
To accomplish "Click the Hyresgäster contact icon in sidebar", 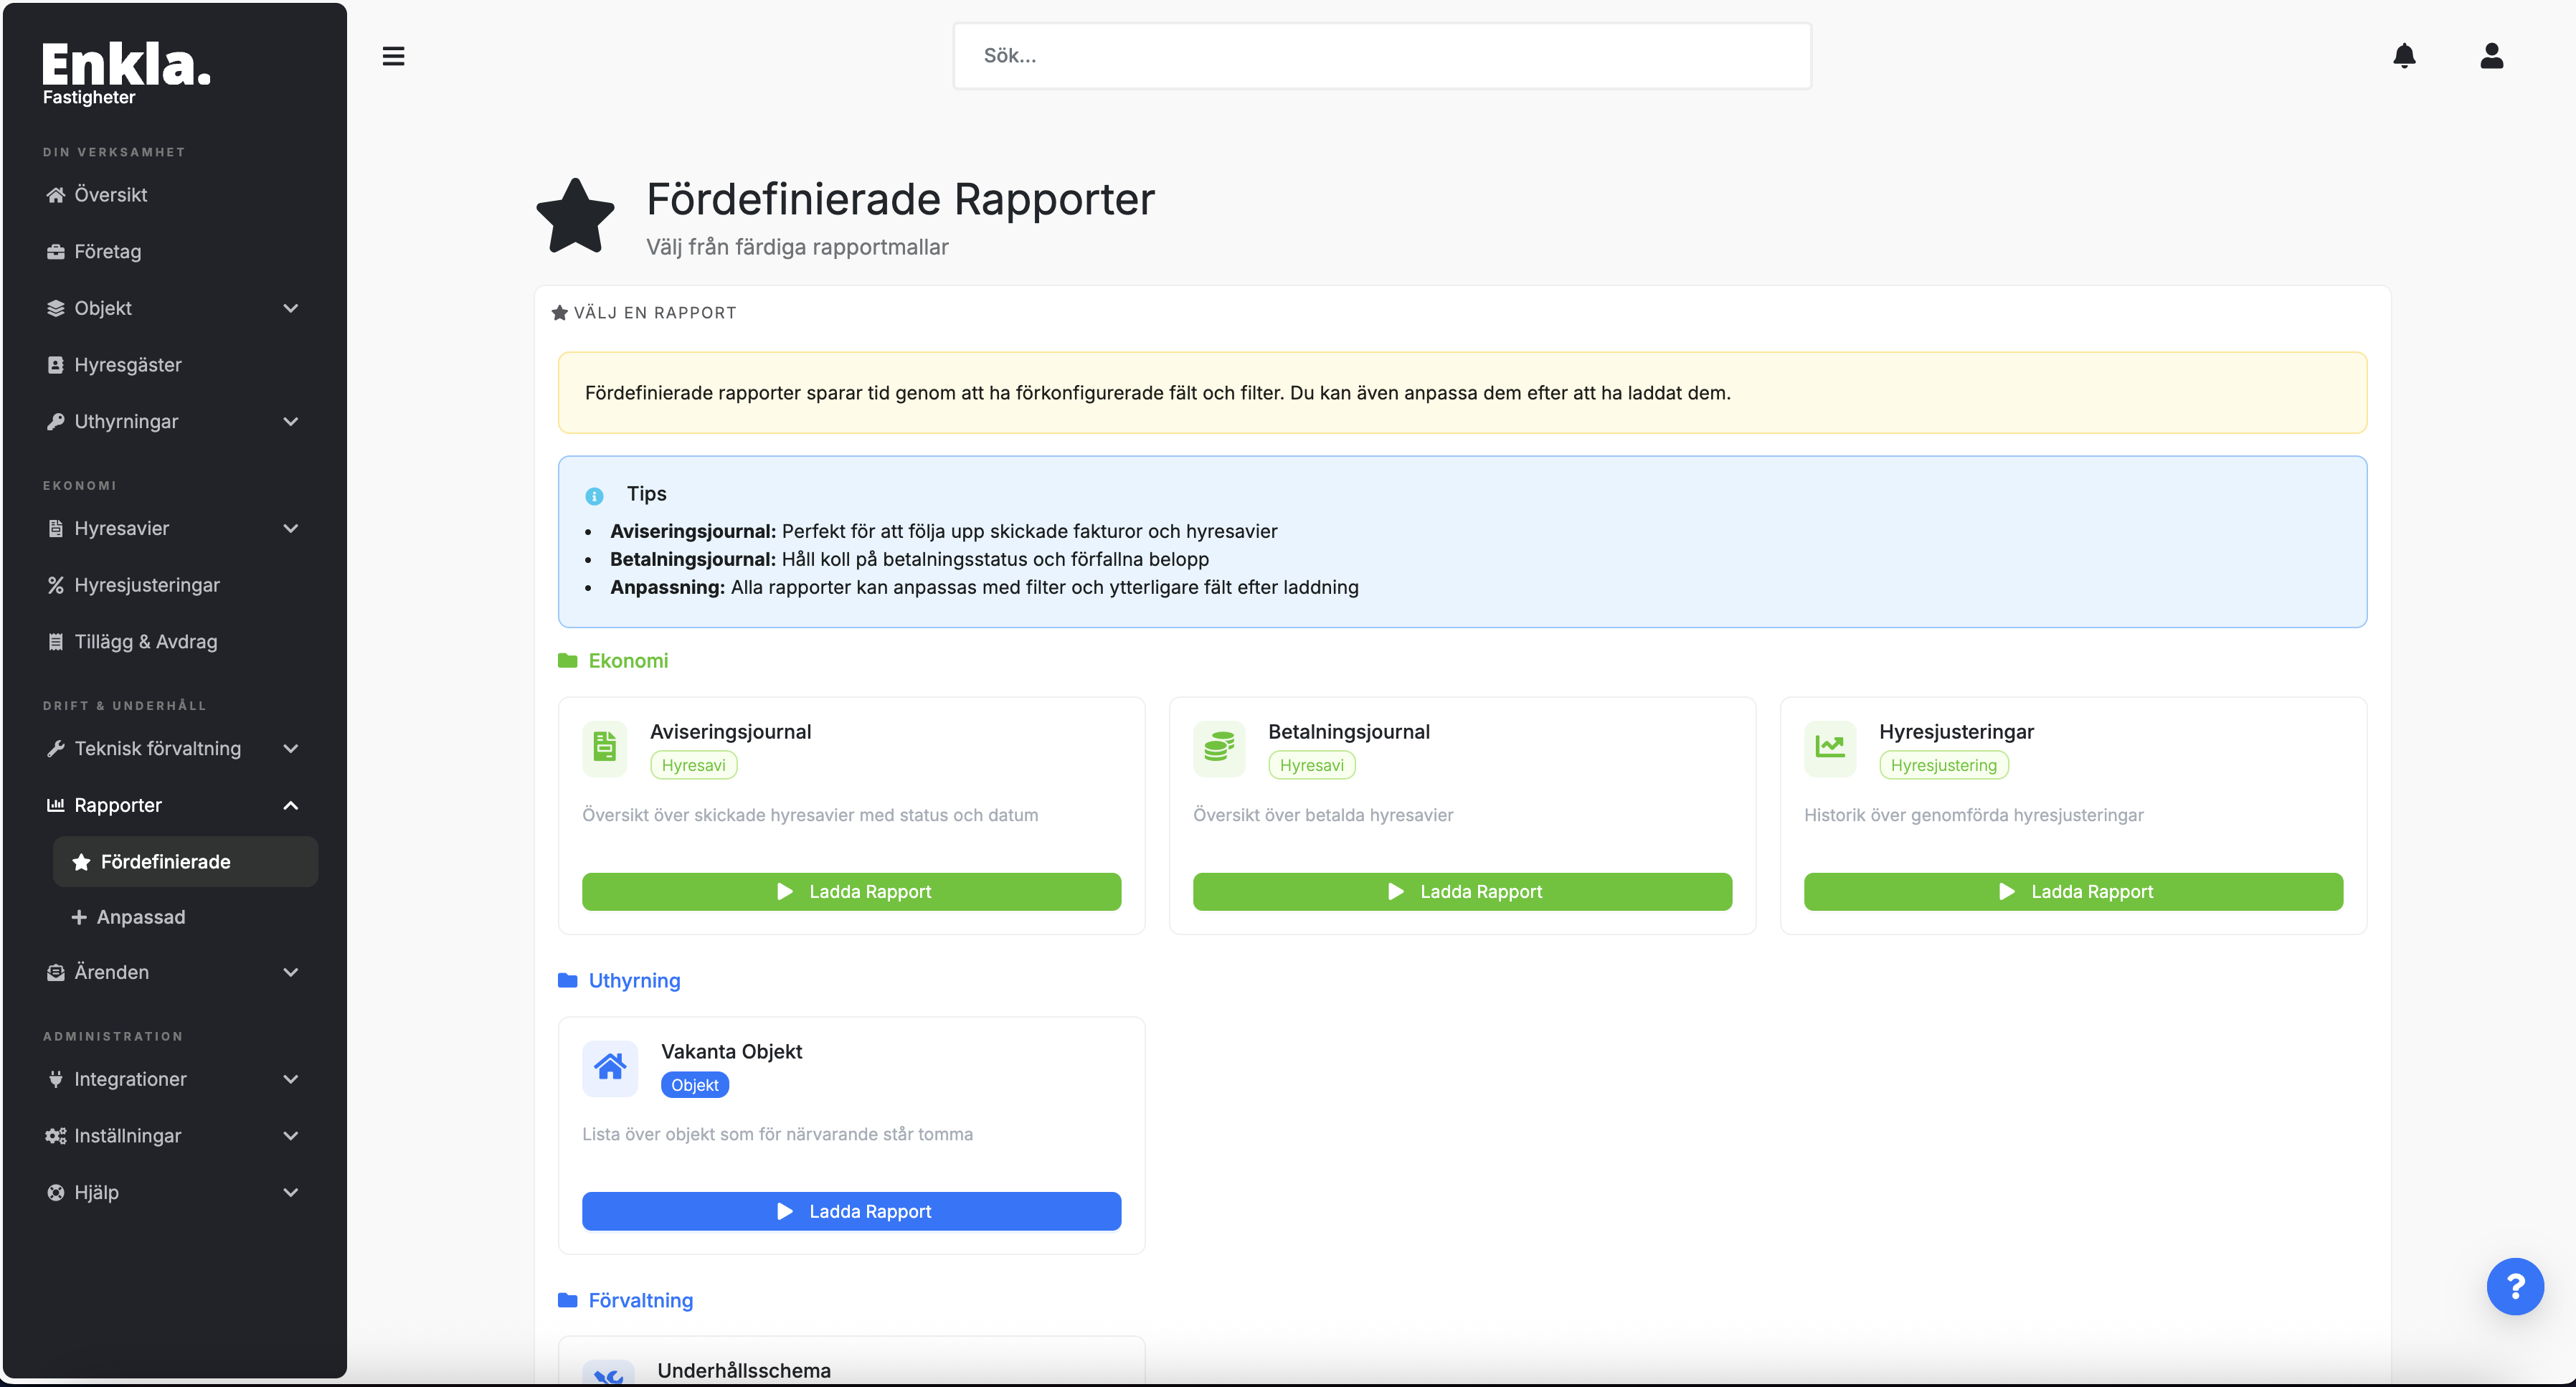I will [56, 365].
